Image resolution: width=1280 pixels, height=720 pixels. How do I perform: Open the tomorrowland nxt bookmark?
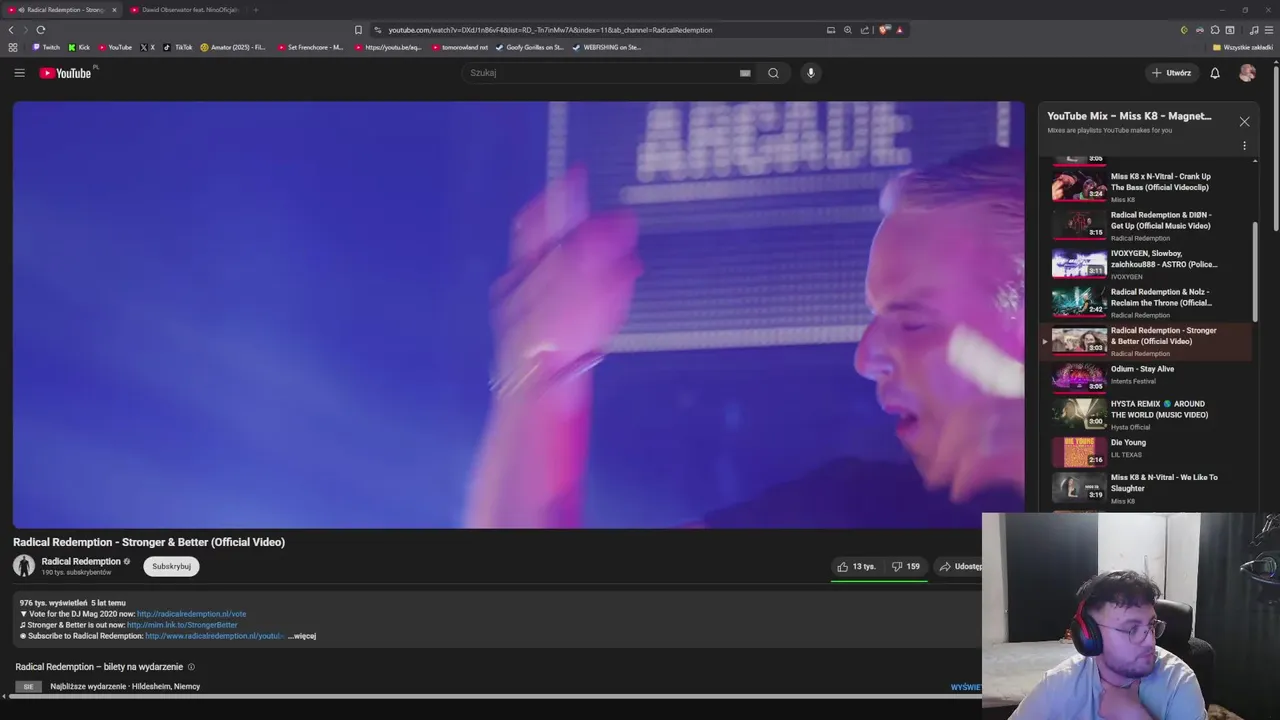pyautogui.click(x=460, y=47)
